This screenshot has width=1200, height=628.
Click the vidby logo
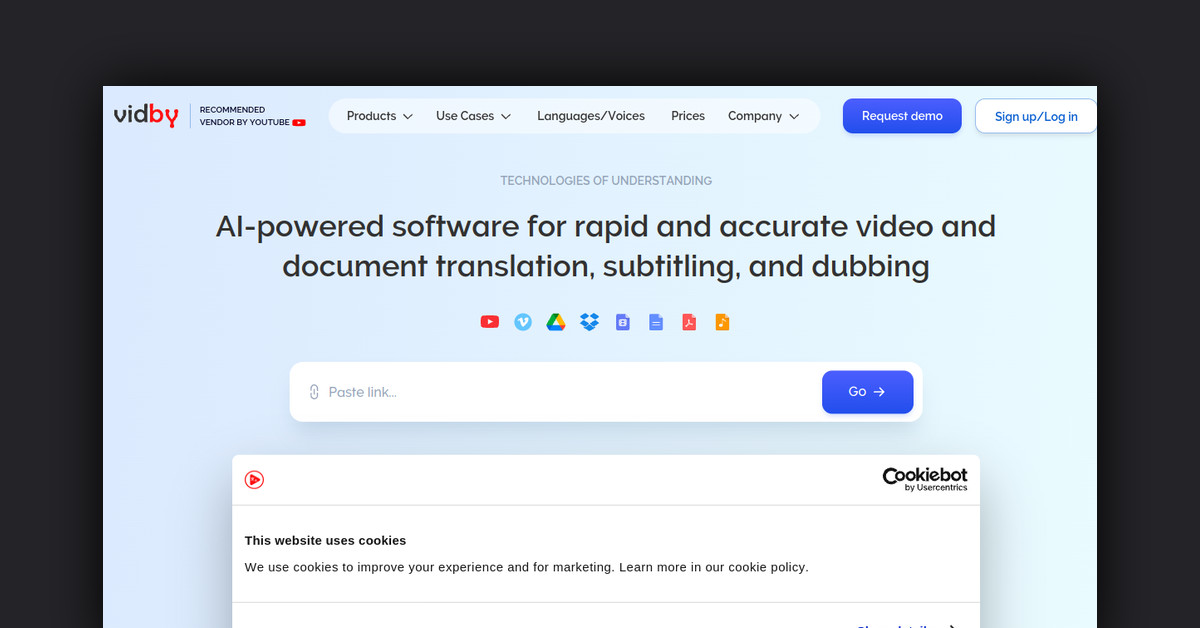tap(146, 116)
